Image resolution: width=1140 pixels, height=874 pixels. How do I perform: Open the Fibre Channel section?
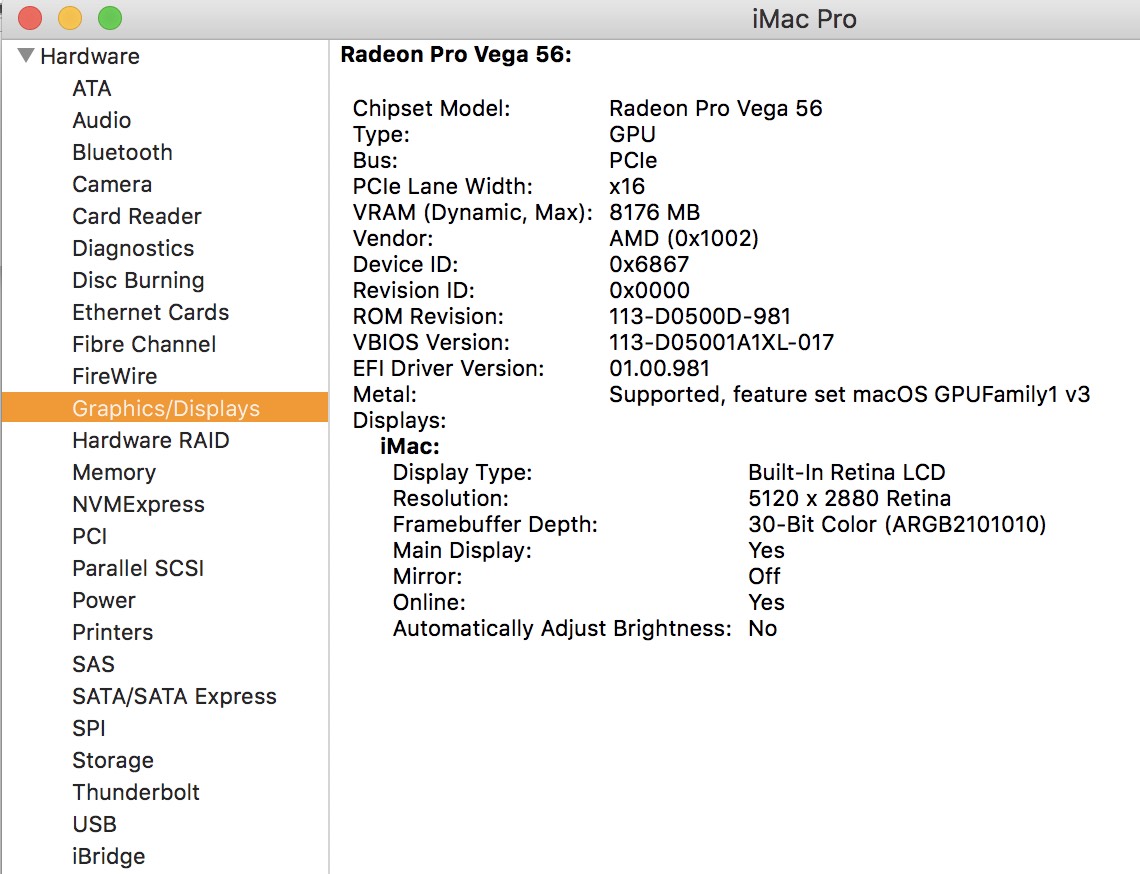[144, 344]
